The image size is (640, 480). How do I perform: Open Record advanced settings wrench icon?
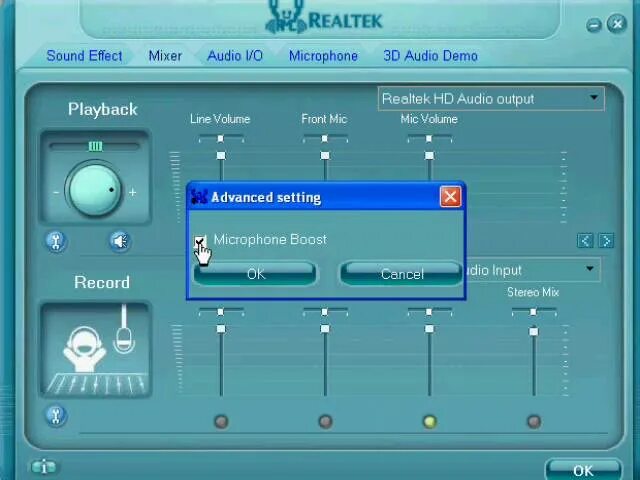point(56,416)
